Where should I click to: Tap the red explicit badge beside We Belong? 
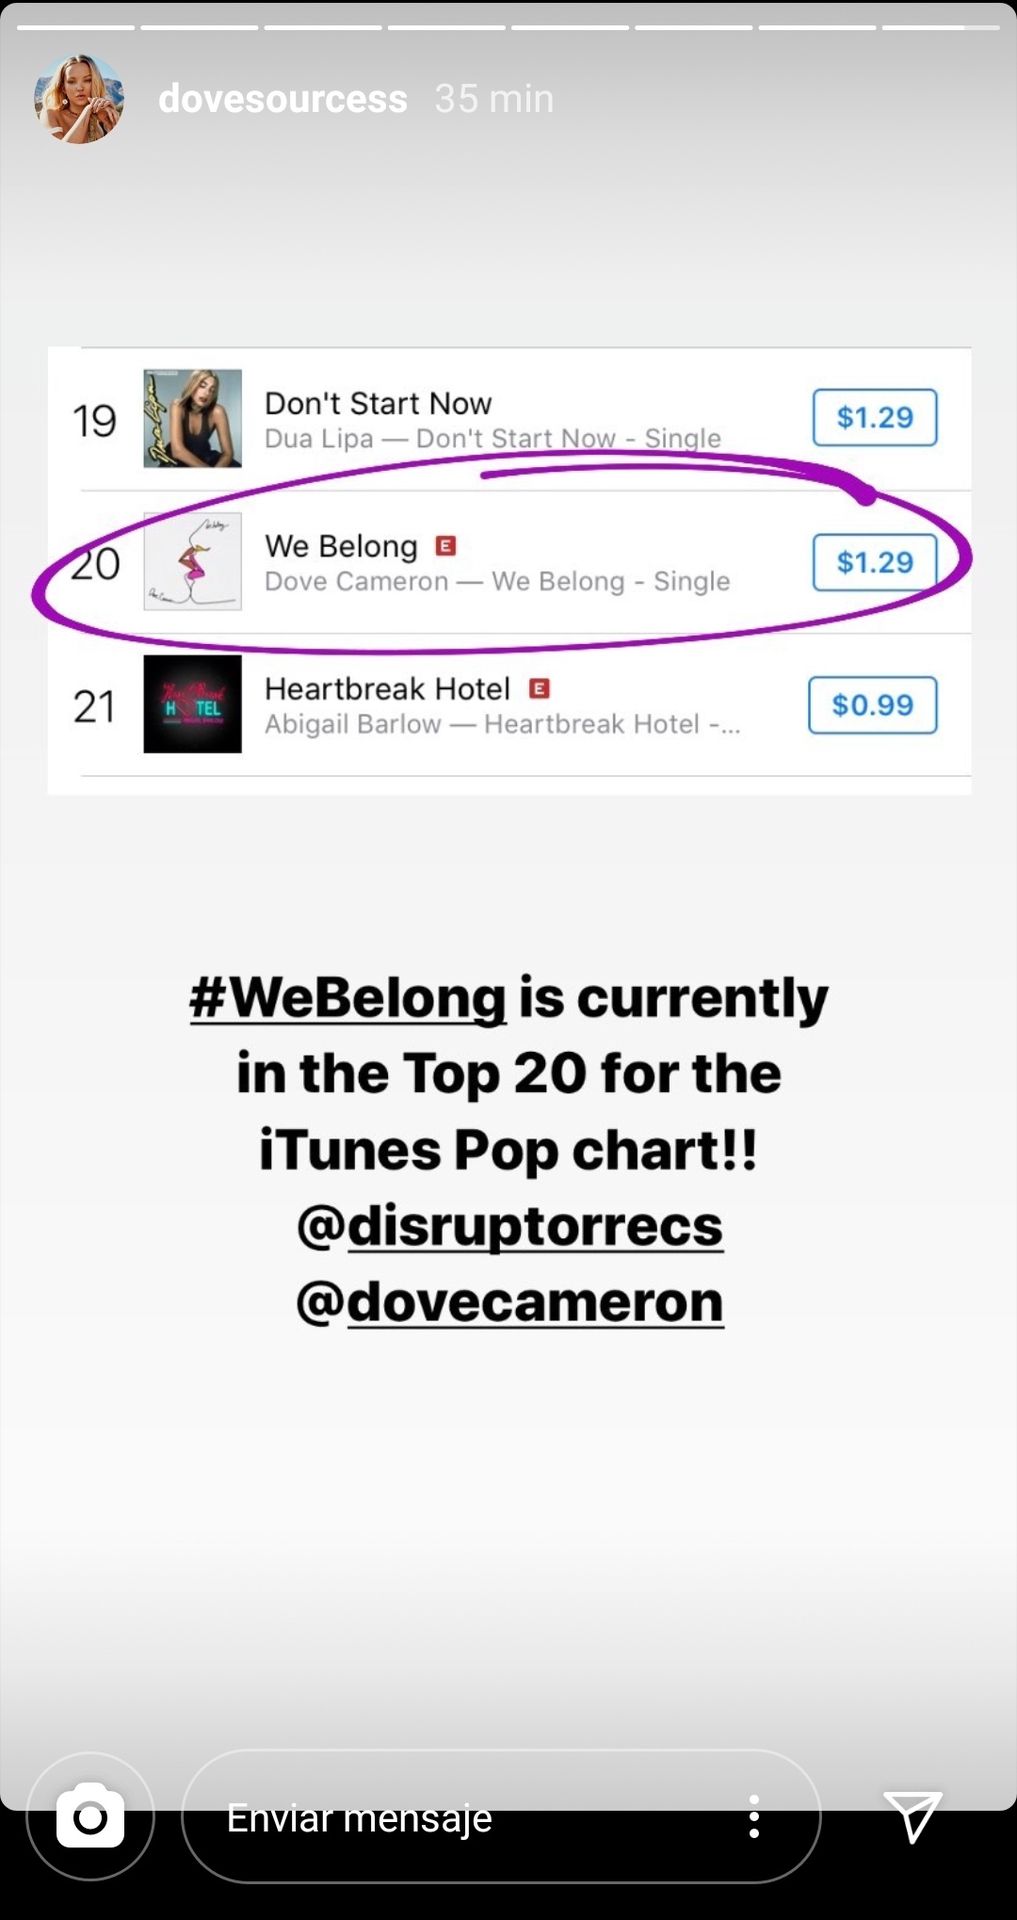tap(446, 545)
